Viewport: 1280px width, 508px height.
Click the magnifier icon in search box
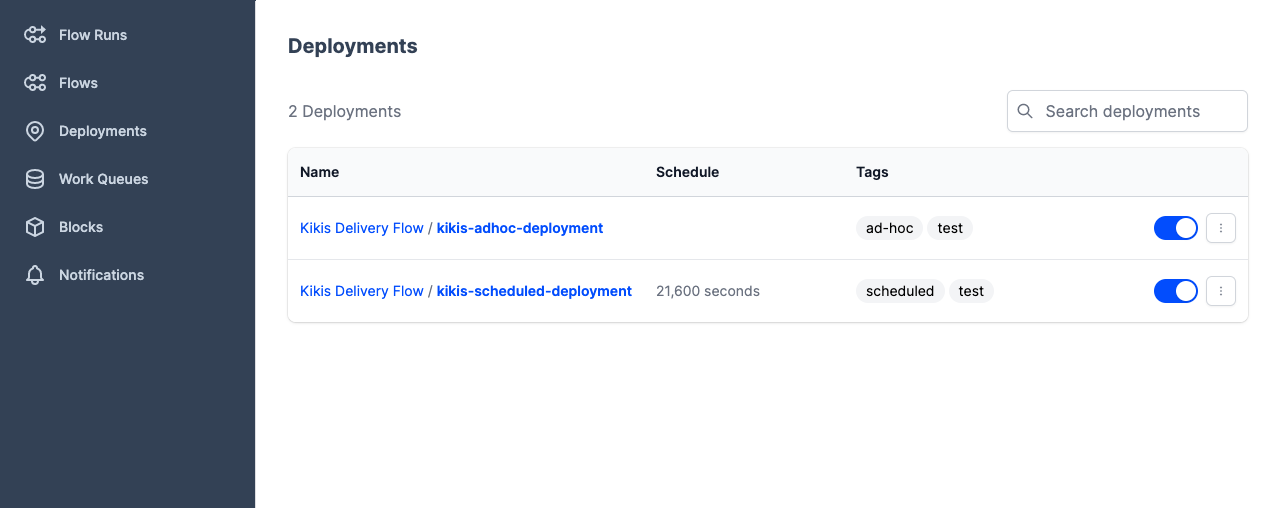tap(1025, 111)
